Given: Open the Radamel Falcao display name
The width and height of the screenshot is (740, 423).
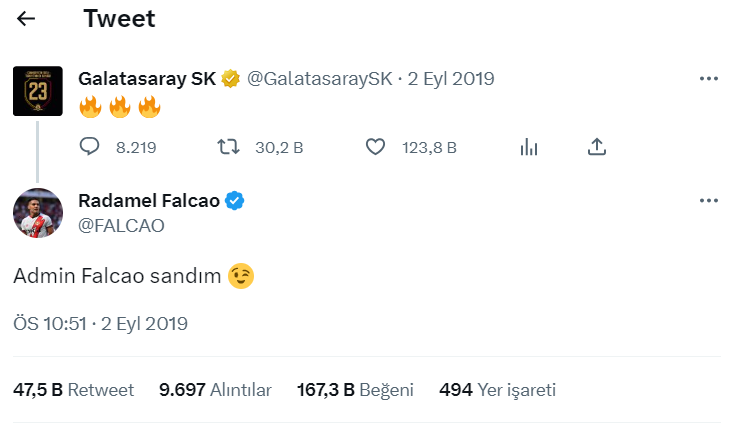Looking at the screenshot, I should point(149,201).
